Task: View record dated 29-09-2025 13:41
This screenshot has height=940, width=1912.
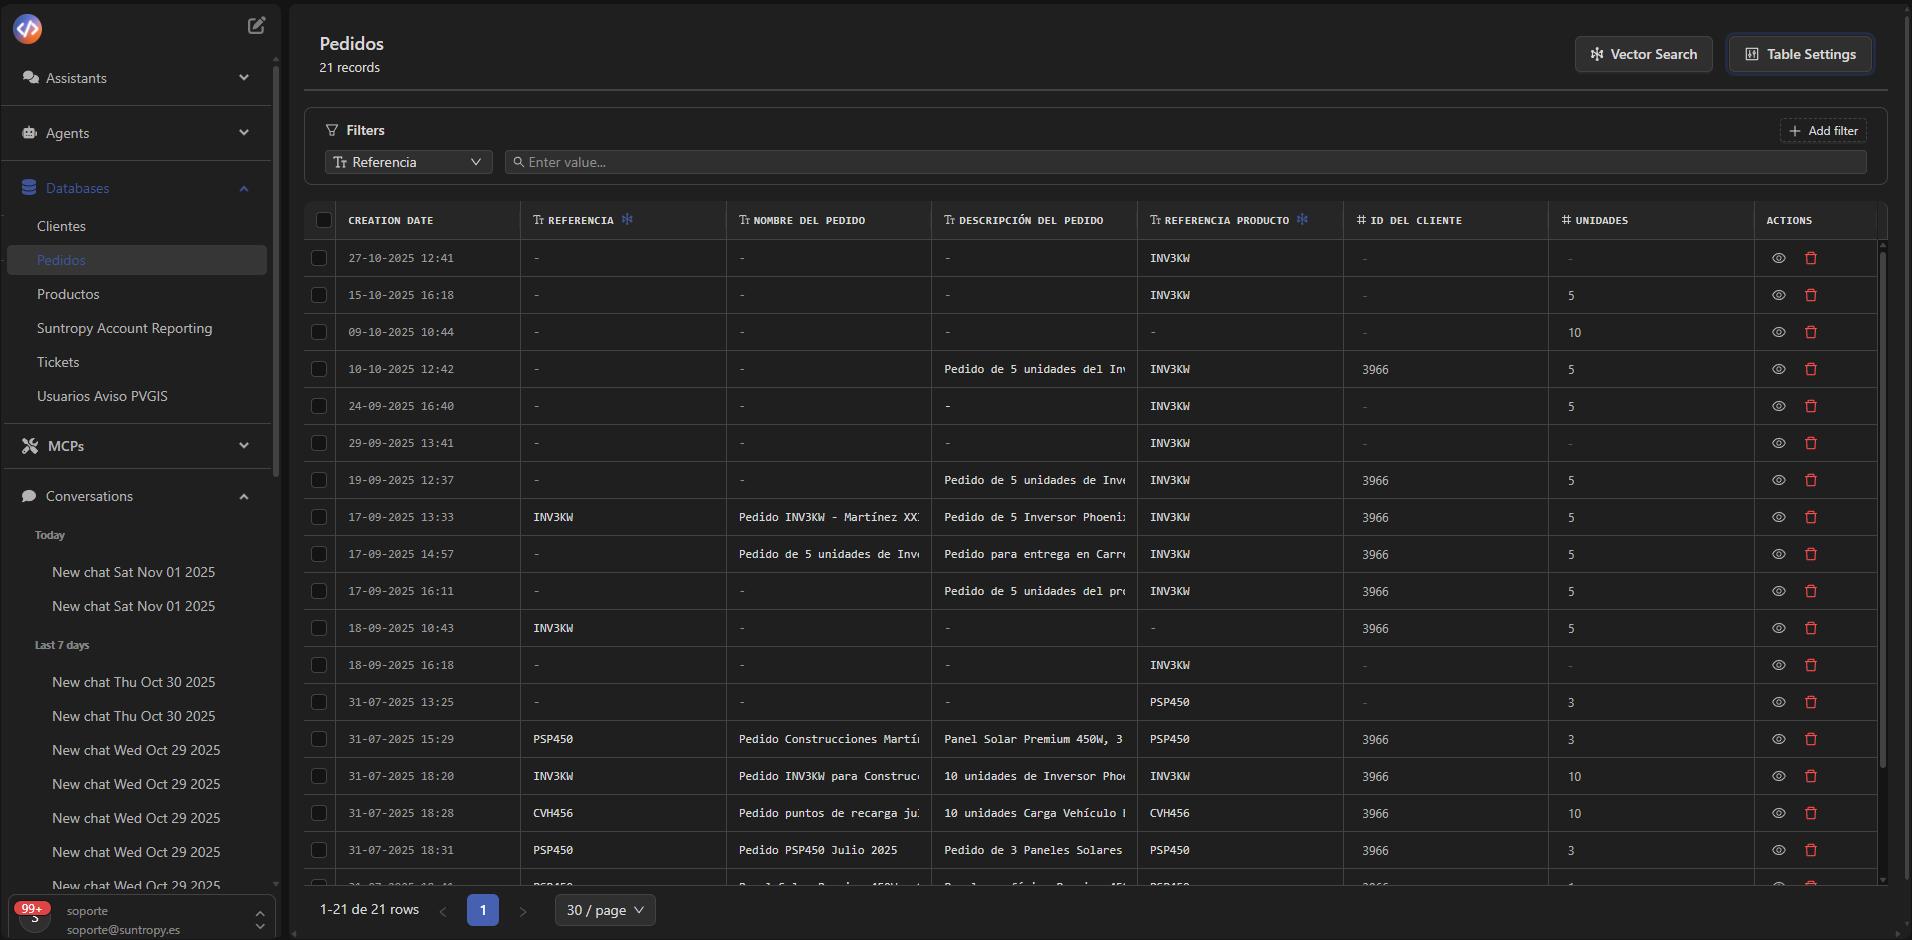Action: point(1779,443)
